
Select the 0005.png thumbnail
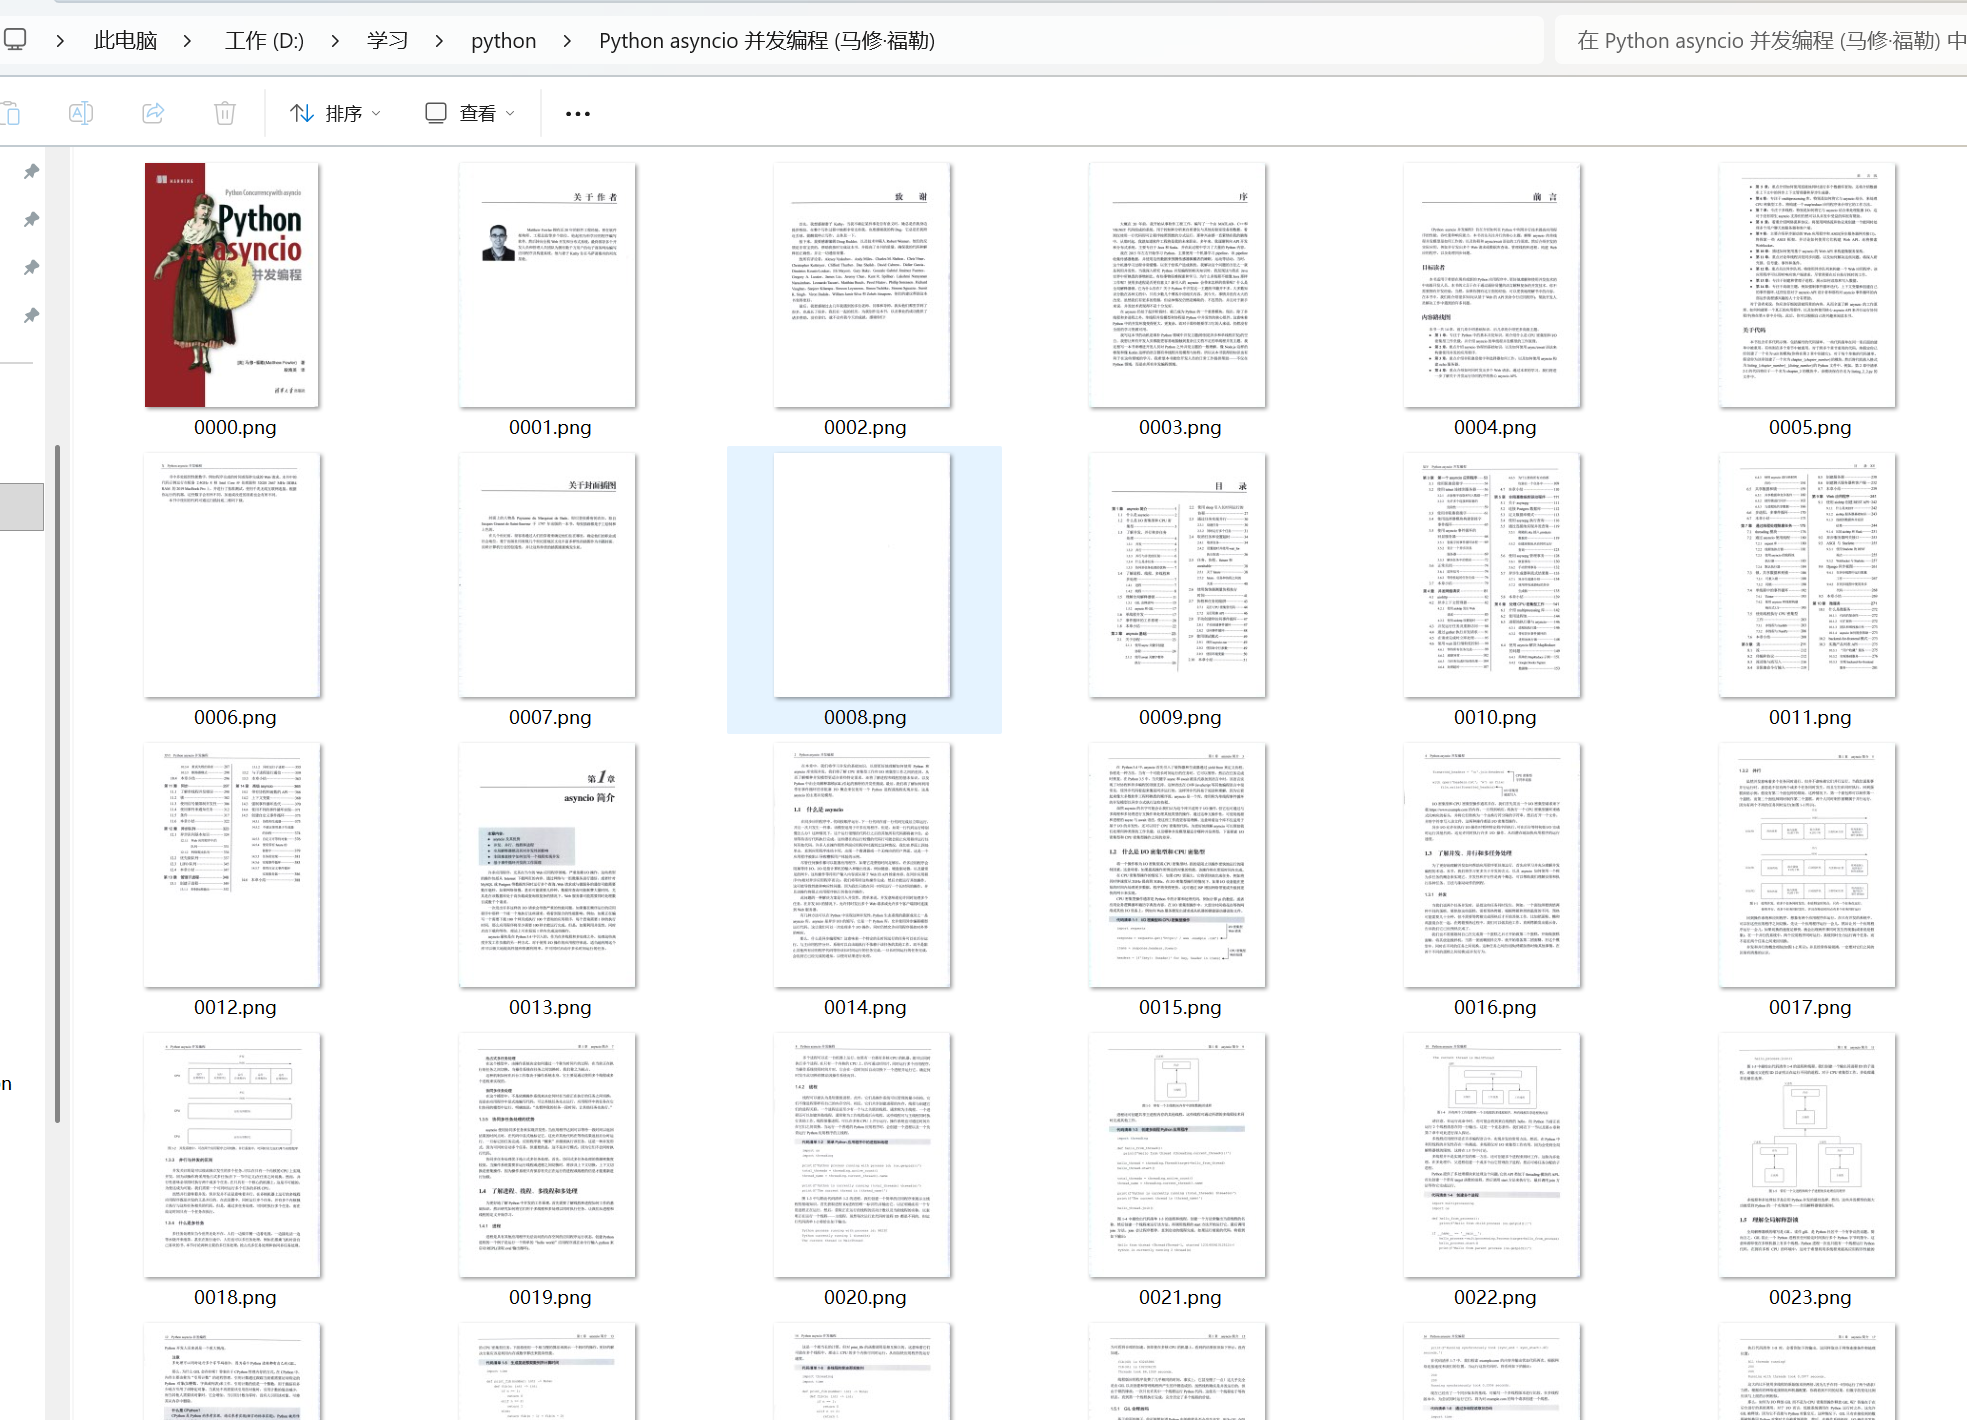click(x=1807, y=285)
